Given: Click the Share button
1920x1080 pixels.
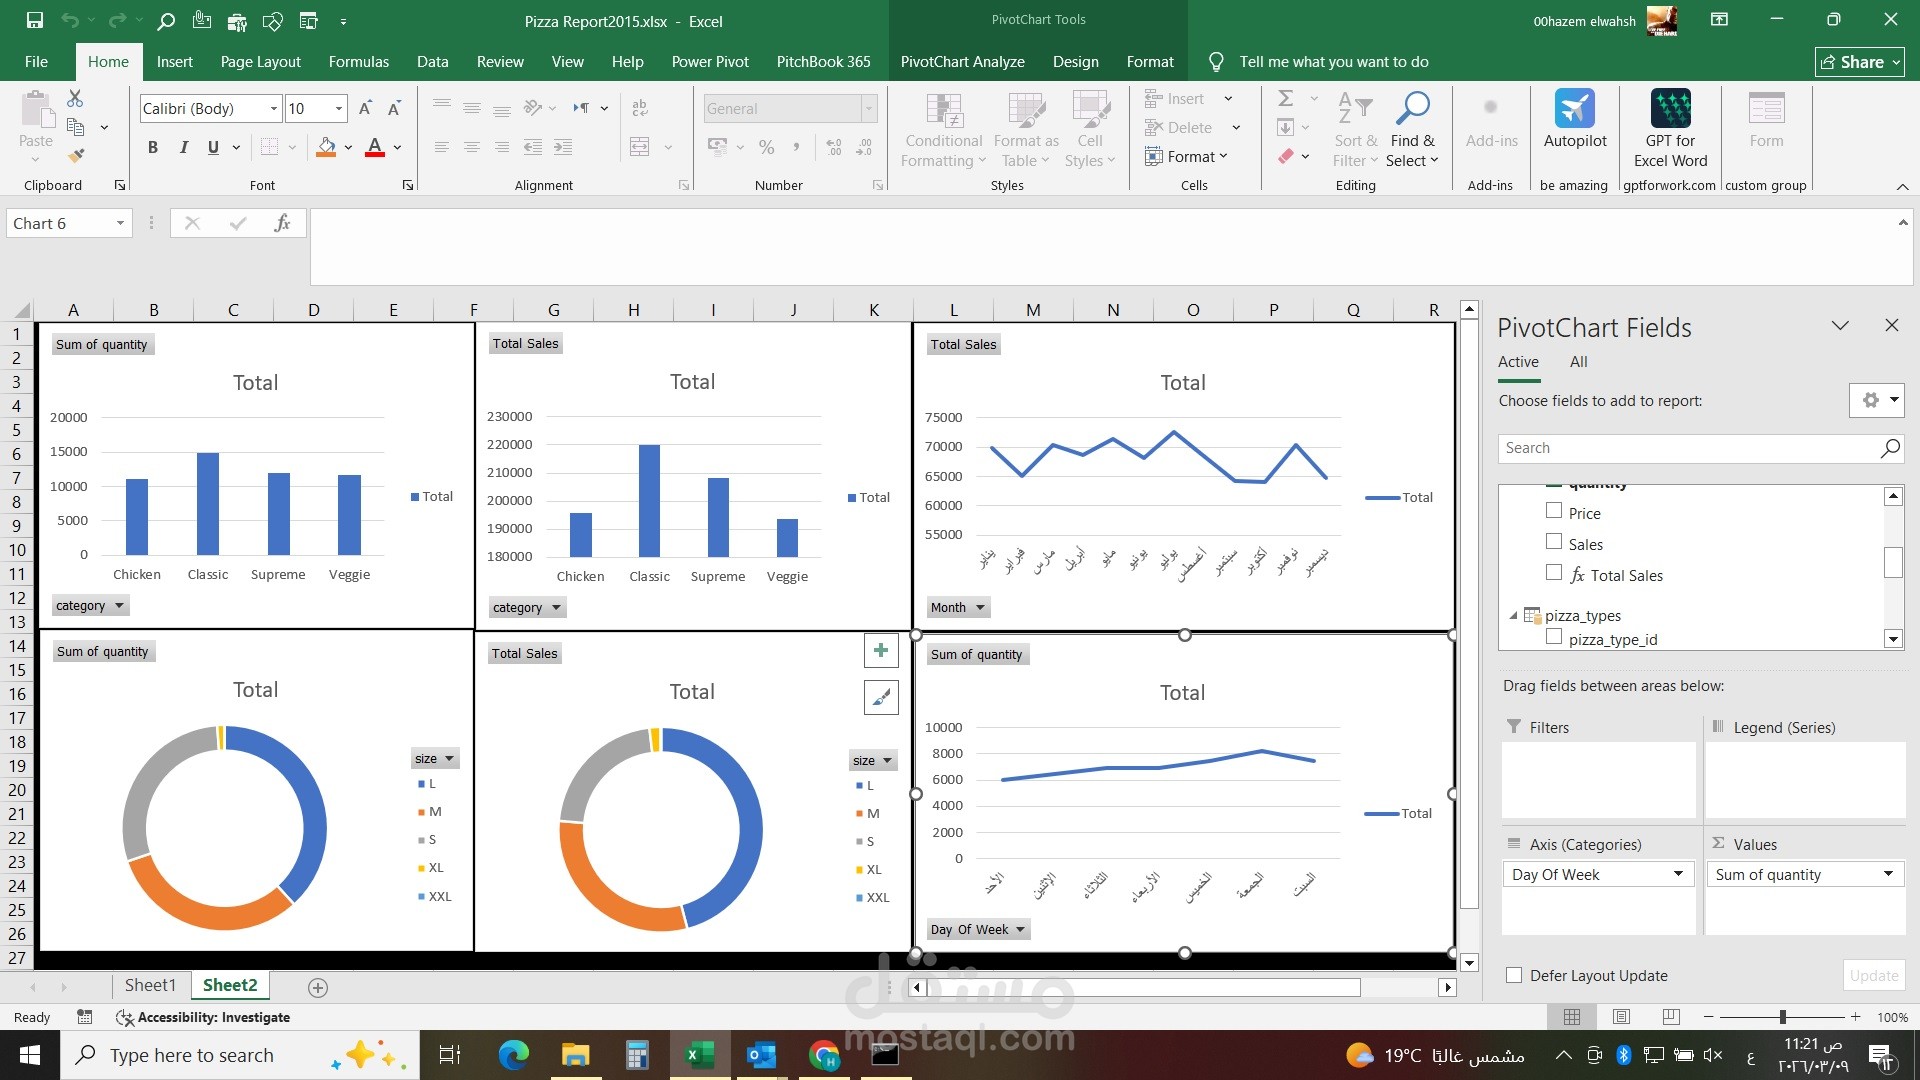Looking at the screenshot, I should 1860,62.
